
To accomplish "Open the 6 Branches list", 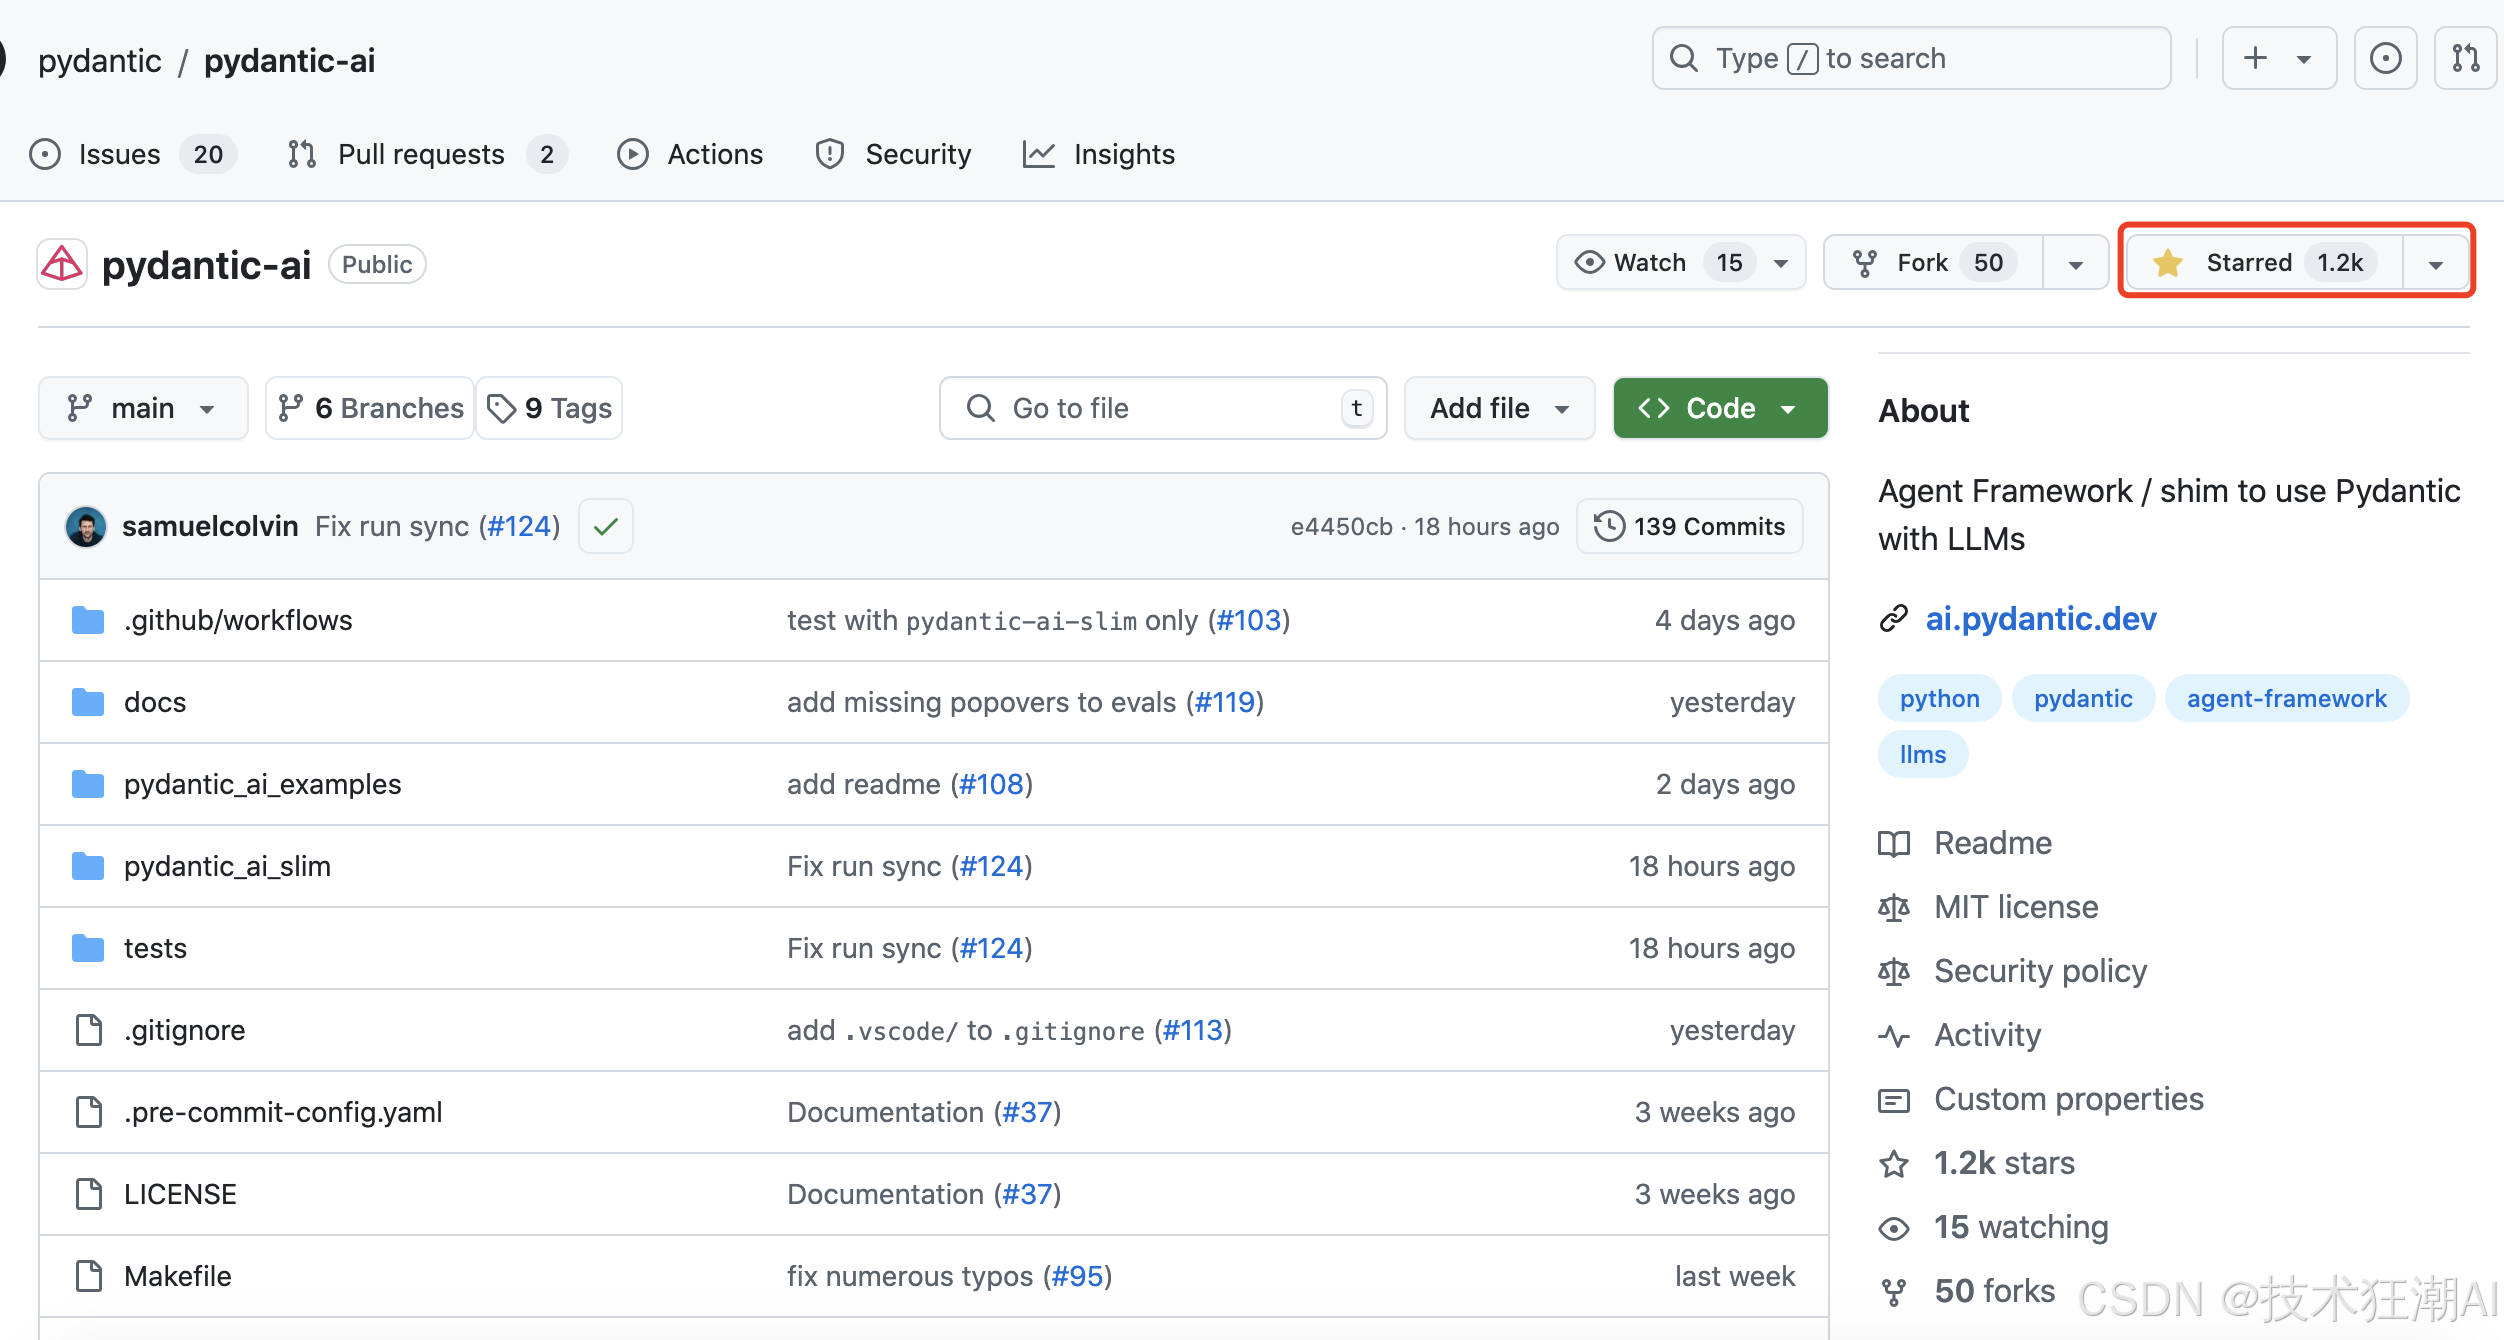I will pyautogui.click(x=371, y=408).
